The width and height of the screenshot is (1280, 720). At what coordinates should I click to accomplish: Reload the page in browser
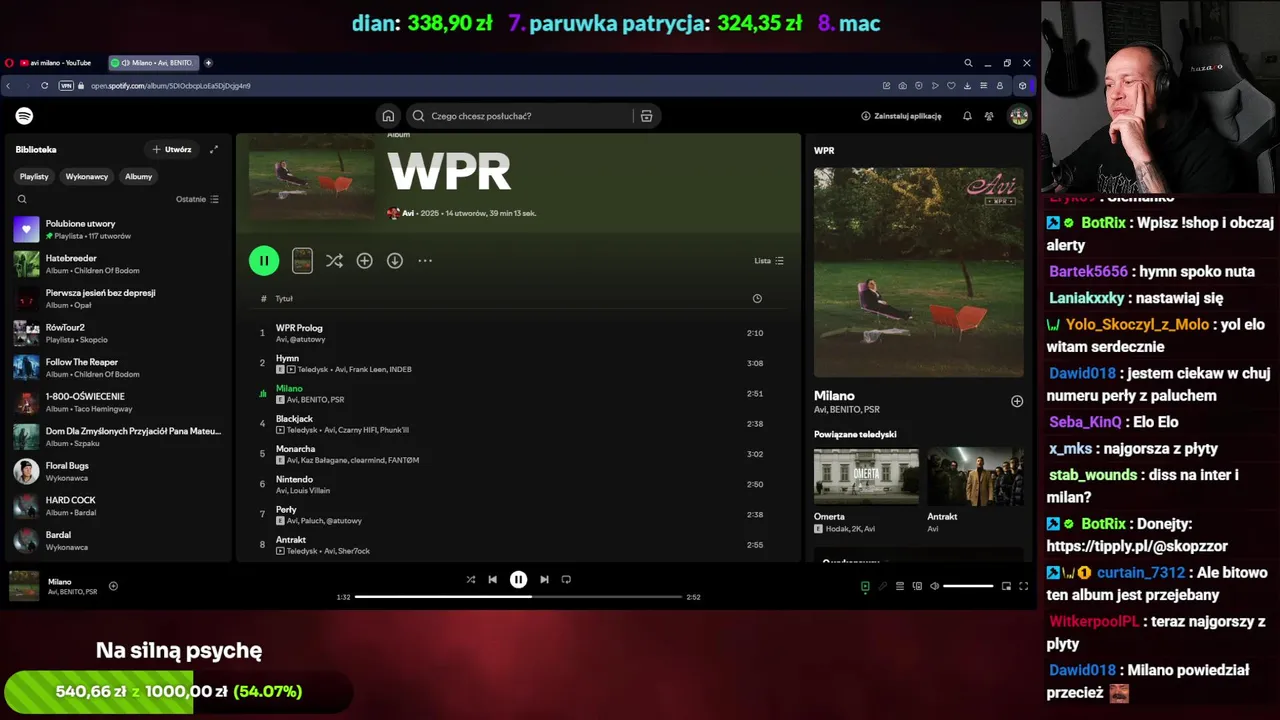click(x=44, y=86)
